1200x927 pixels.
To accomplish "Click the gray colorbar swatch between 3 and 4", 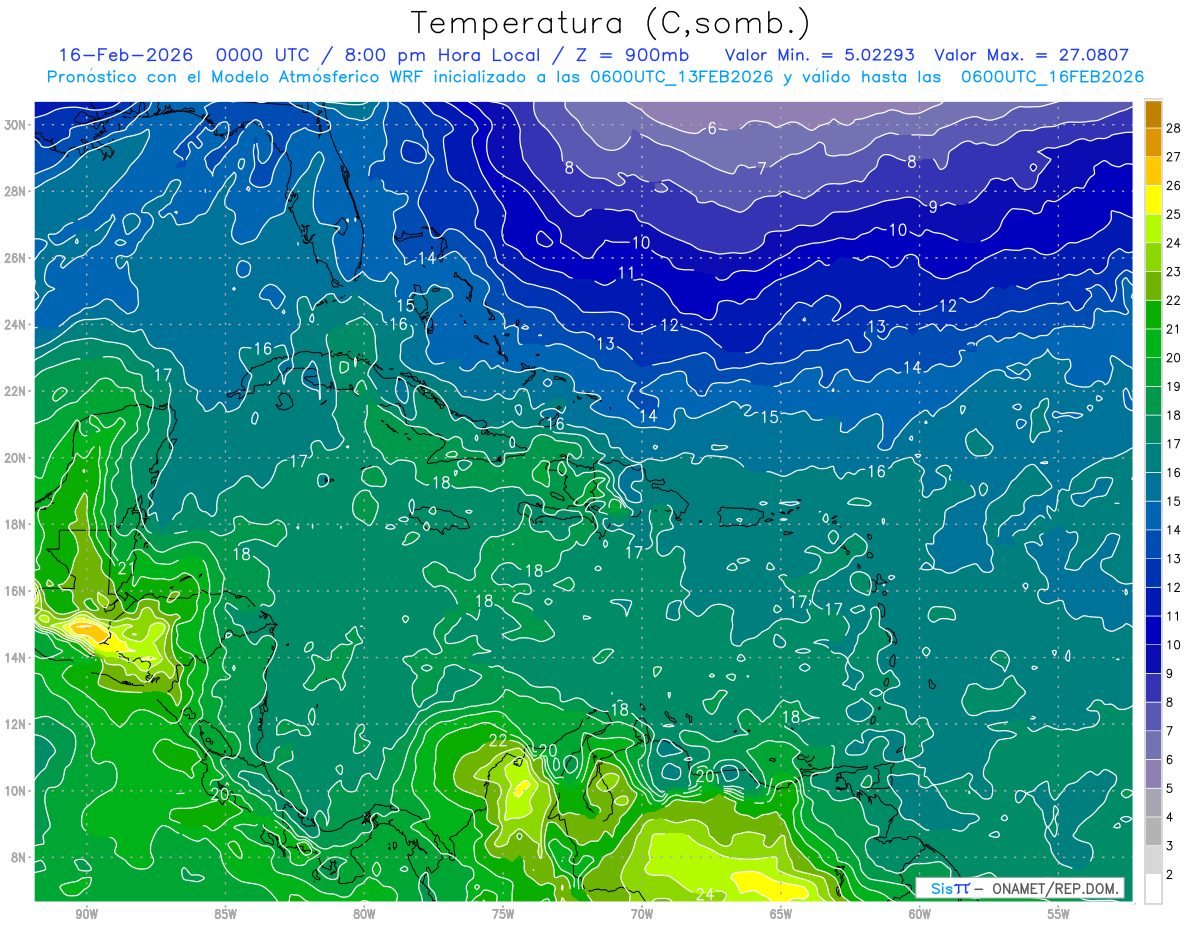I will [1153, 832].
